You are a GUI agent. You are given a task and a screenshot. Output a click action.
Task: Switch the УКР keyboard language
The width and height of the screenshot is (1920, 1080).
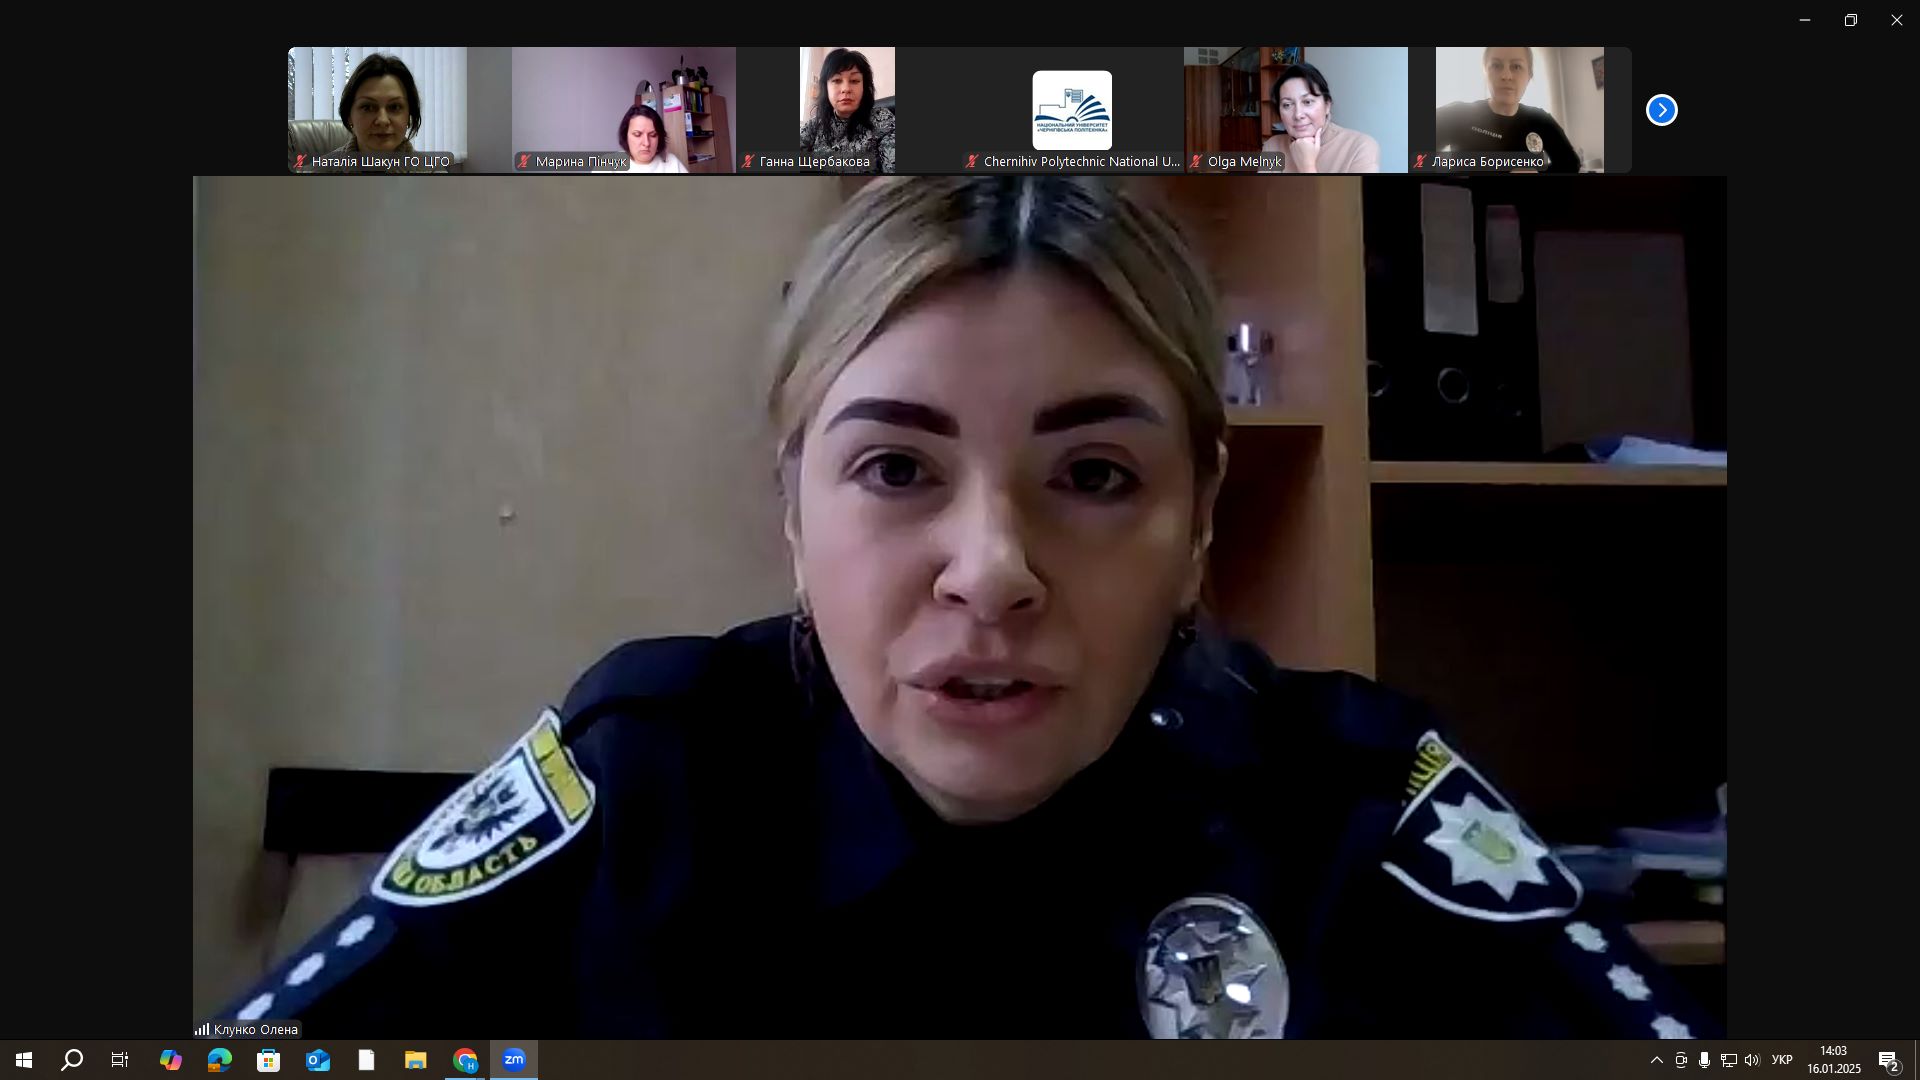click(x=1781, y=1060)
